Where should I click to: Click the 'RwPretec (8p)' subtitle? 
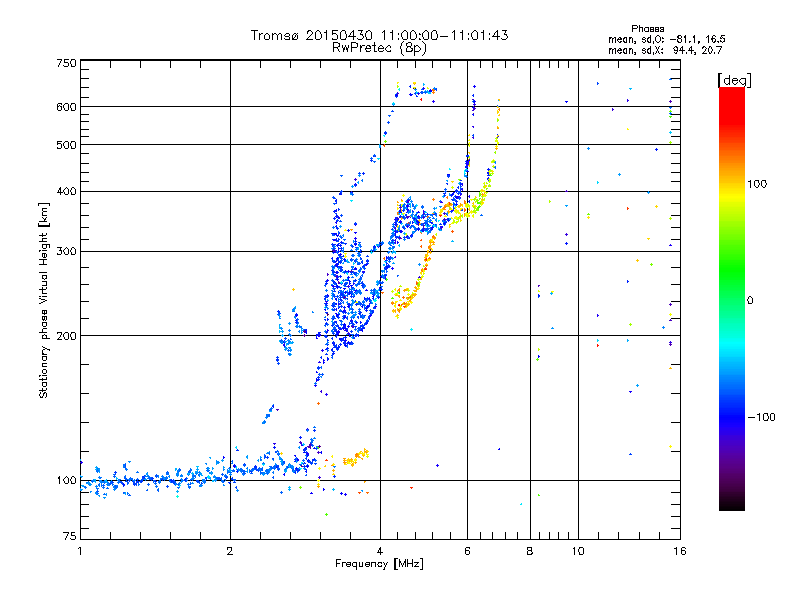tap(379, 48)
